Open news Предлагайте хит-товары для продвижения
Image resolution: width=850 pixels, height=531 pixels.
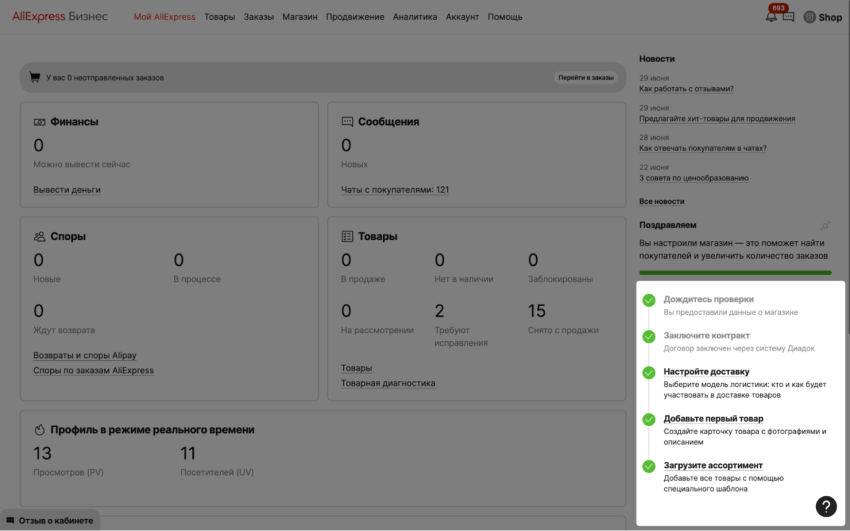(x=717, y=119)
